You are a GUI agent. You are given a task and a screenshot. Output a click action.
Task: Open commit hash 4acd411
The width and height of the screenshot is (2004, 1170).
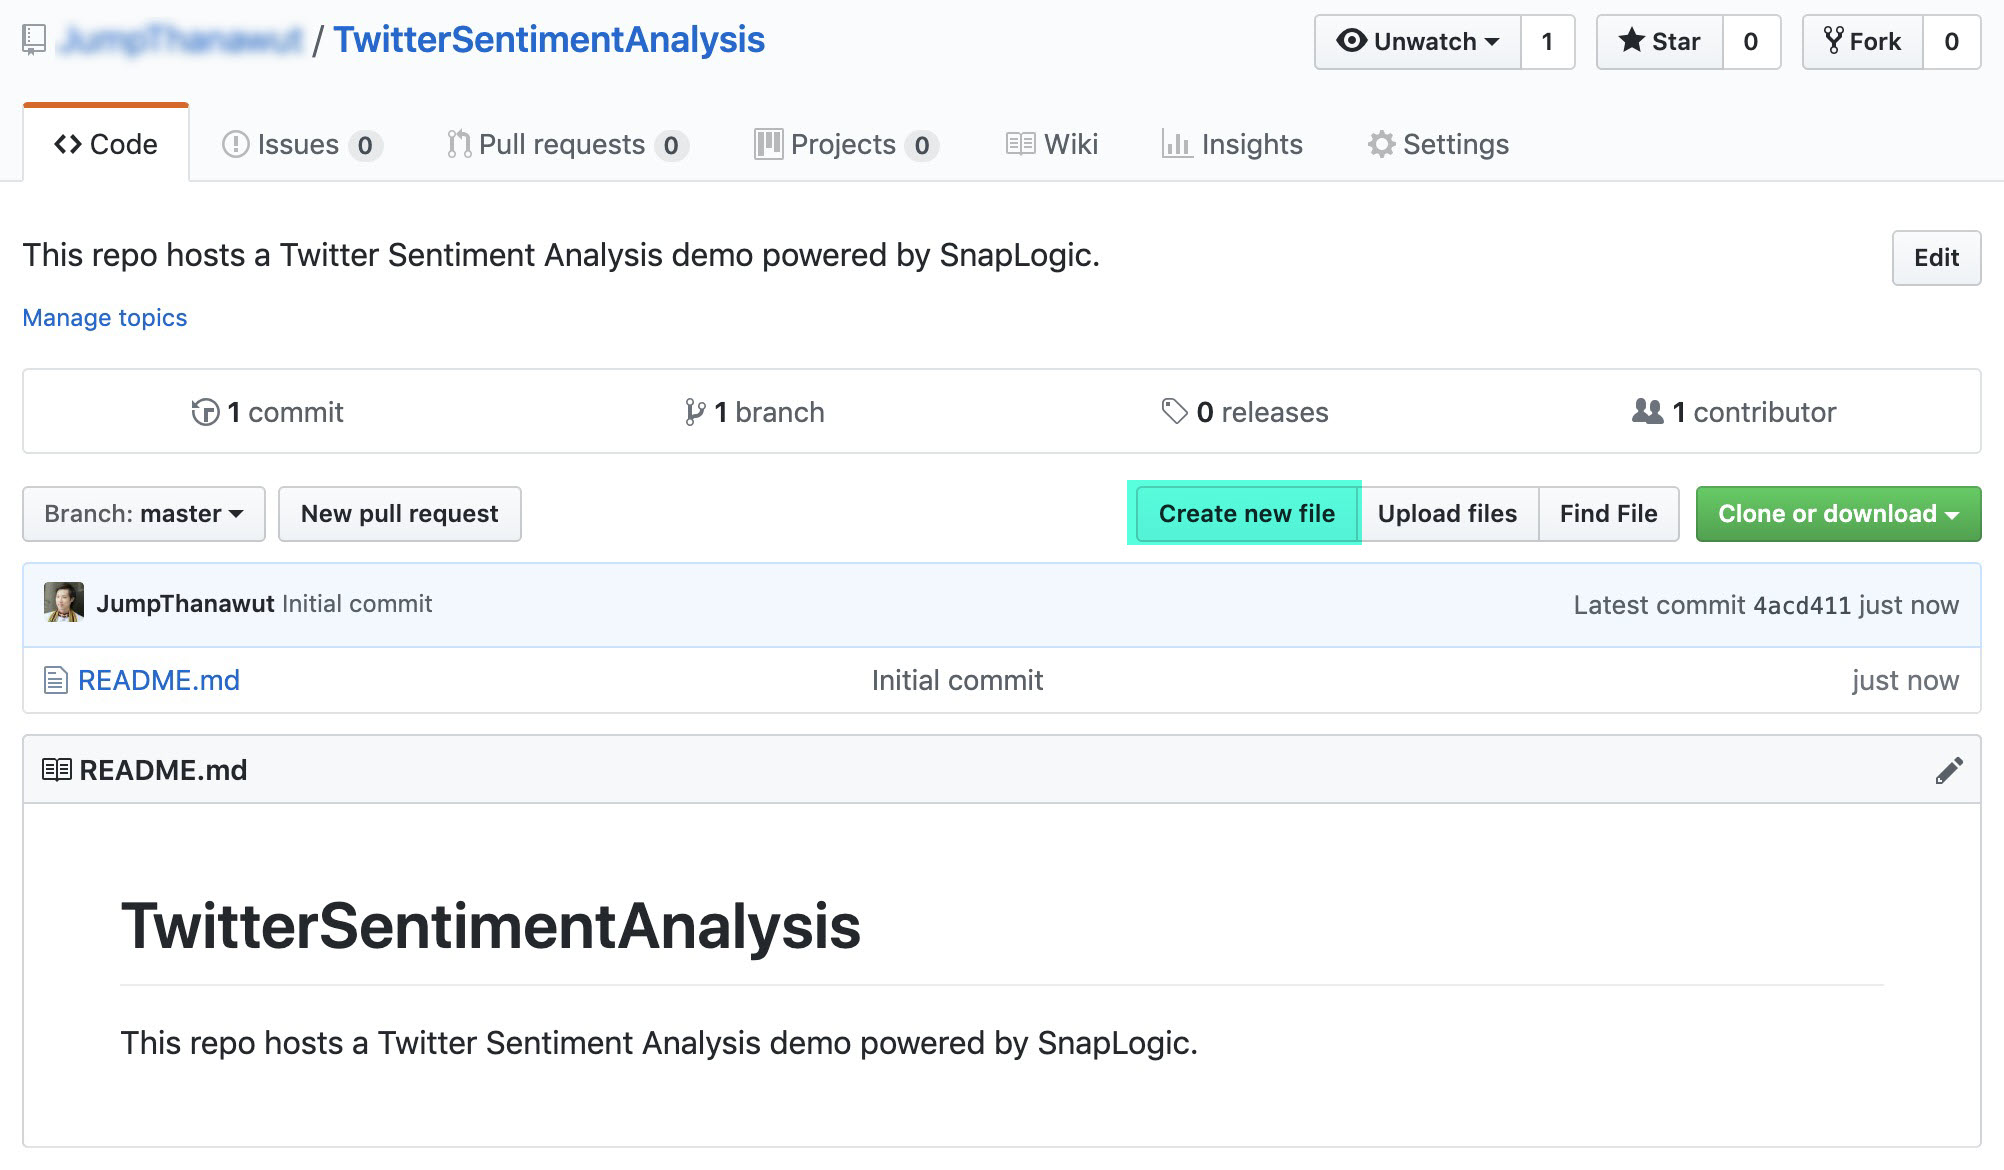[1802, 605]
